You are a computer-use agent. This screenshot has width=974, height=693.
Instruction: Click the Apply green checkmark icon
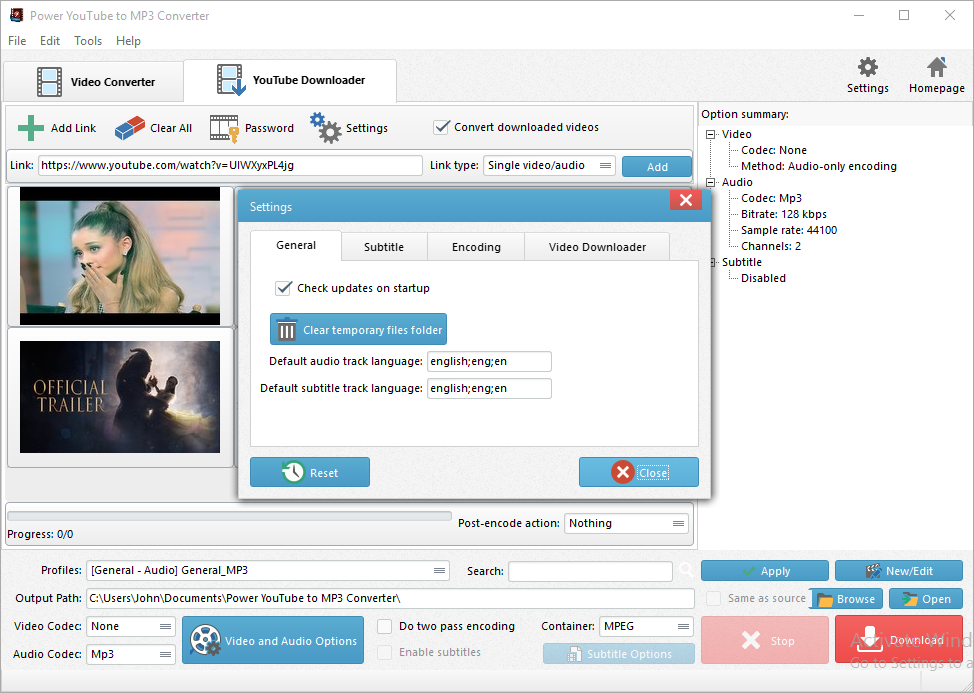[750, 571]
